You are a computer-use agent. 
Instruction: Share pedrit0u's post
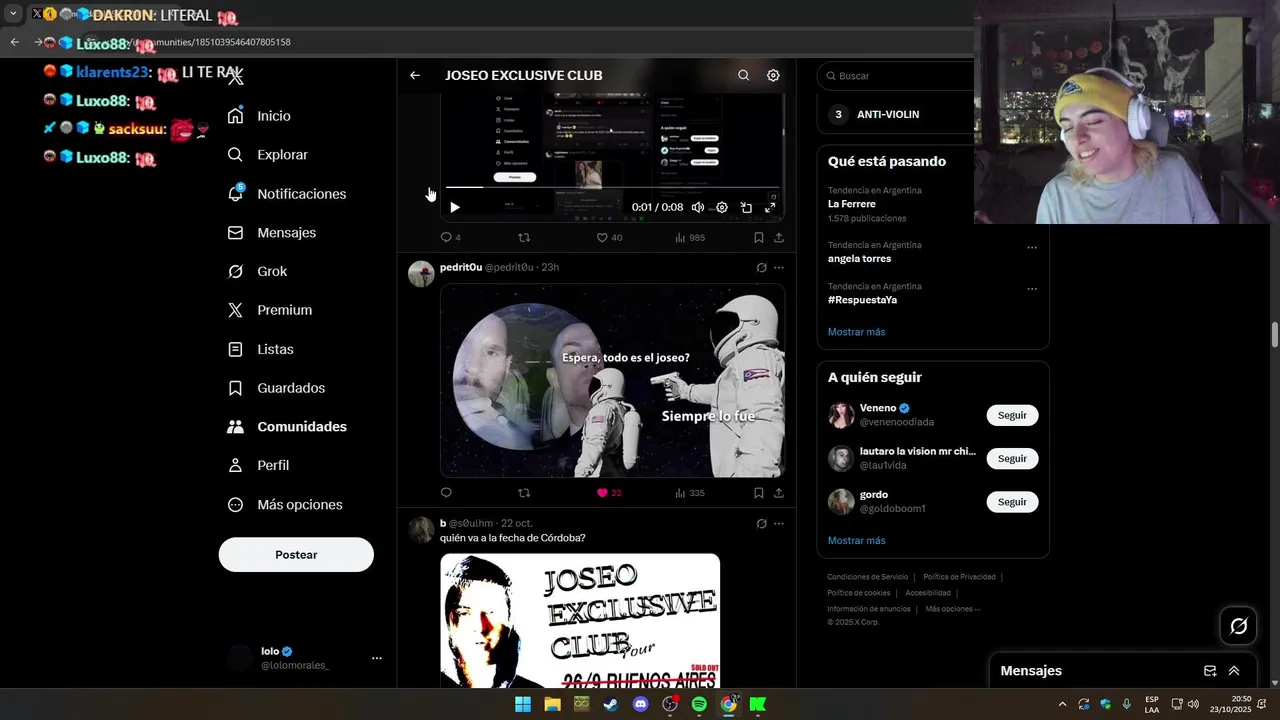(779, 492)
